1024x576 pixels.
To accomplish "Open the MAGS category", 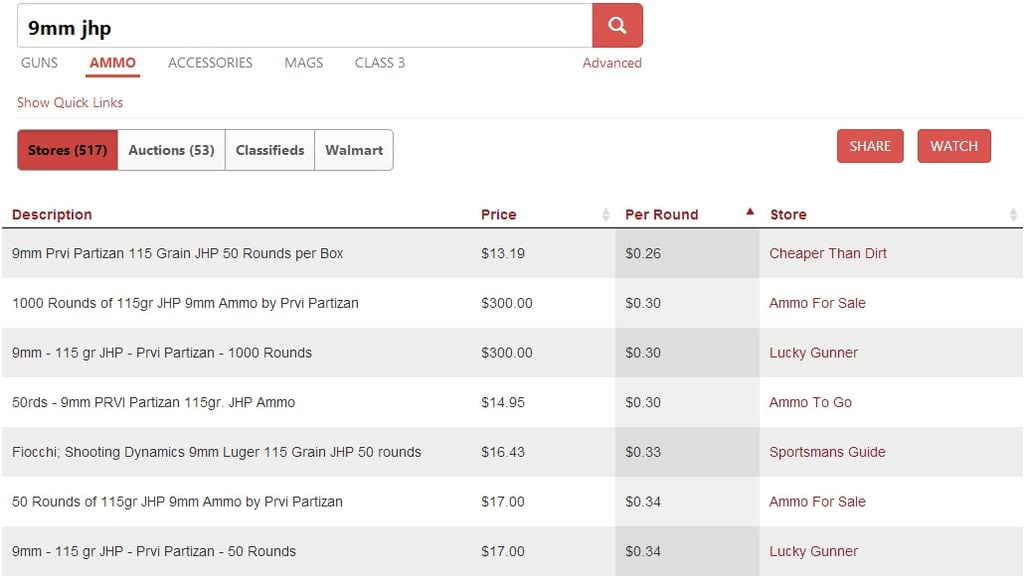I will click(304, 63).
